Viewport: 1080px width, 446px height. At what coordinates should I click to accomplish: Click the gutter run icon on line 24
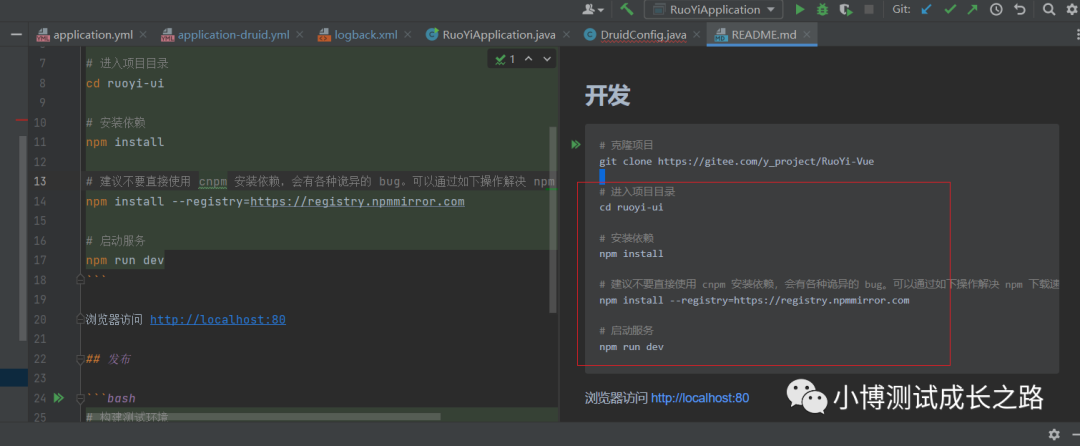59,398
